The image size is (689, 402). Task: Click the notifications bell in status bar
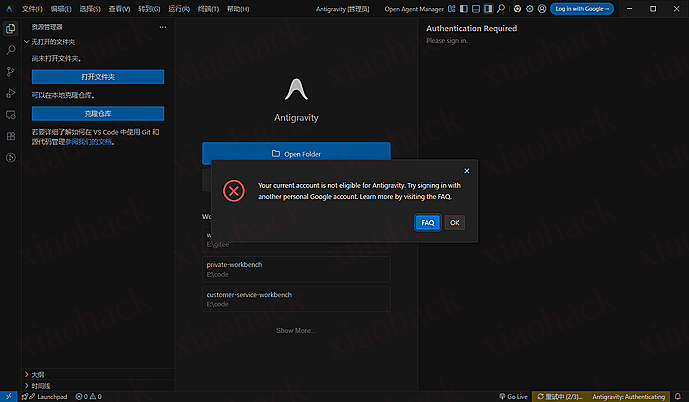(678, 396)
